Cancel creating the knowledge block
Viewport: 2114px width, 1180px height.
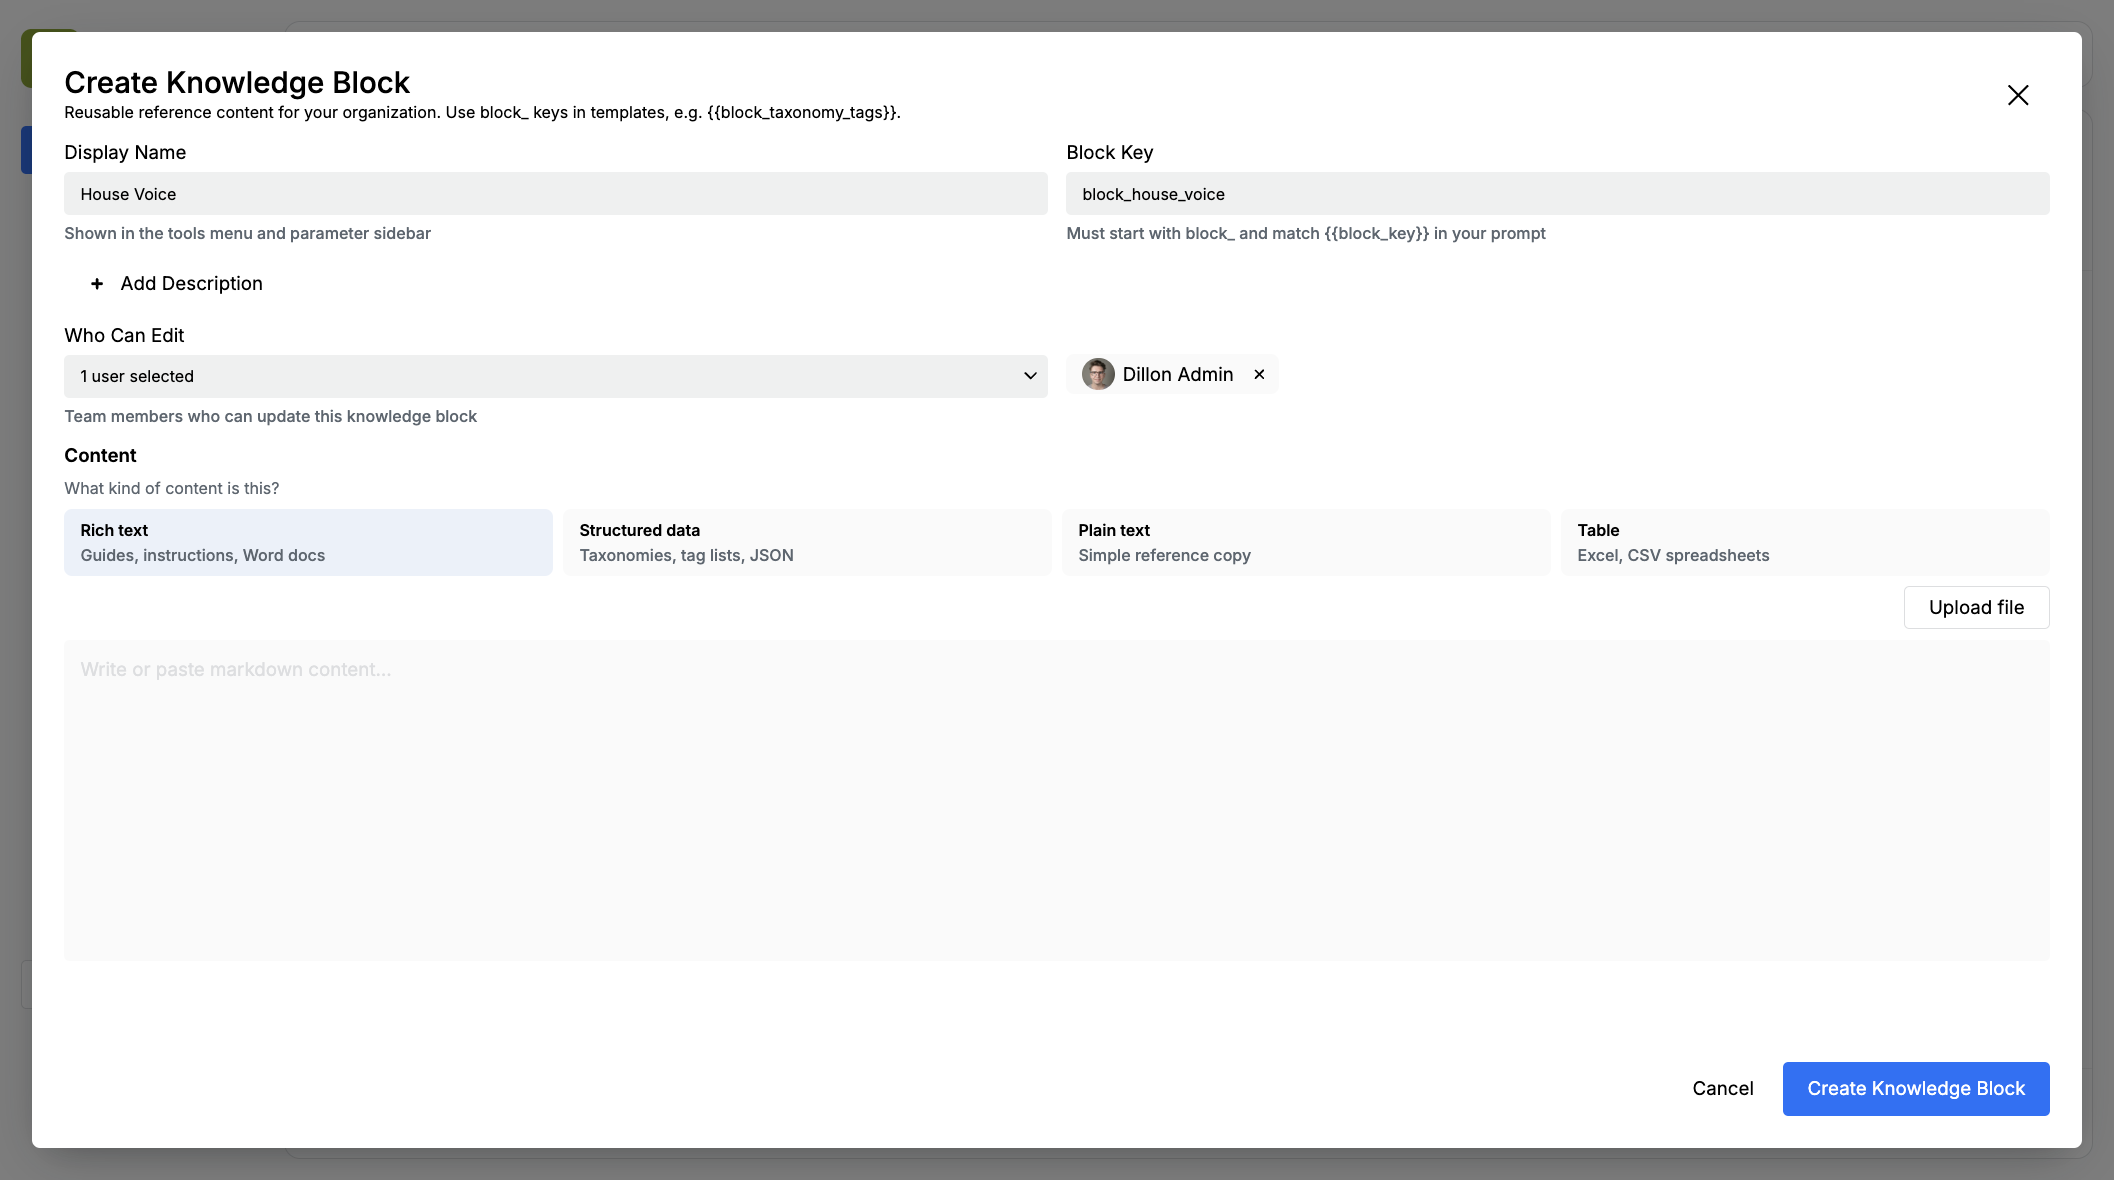tap(1723, 1088)
